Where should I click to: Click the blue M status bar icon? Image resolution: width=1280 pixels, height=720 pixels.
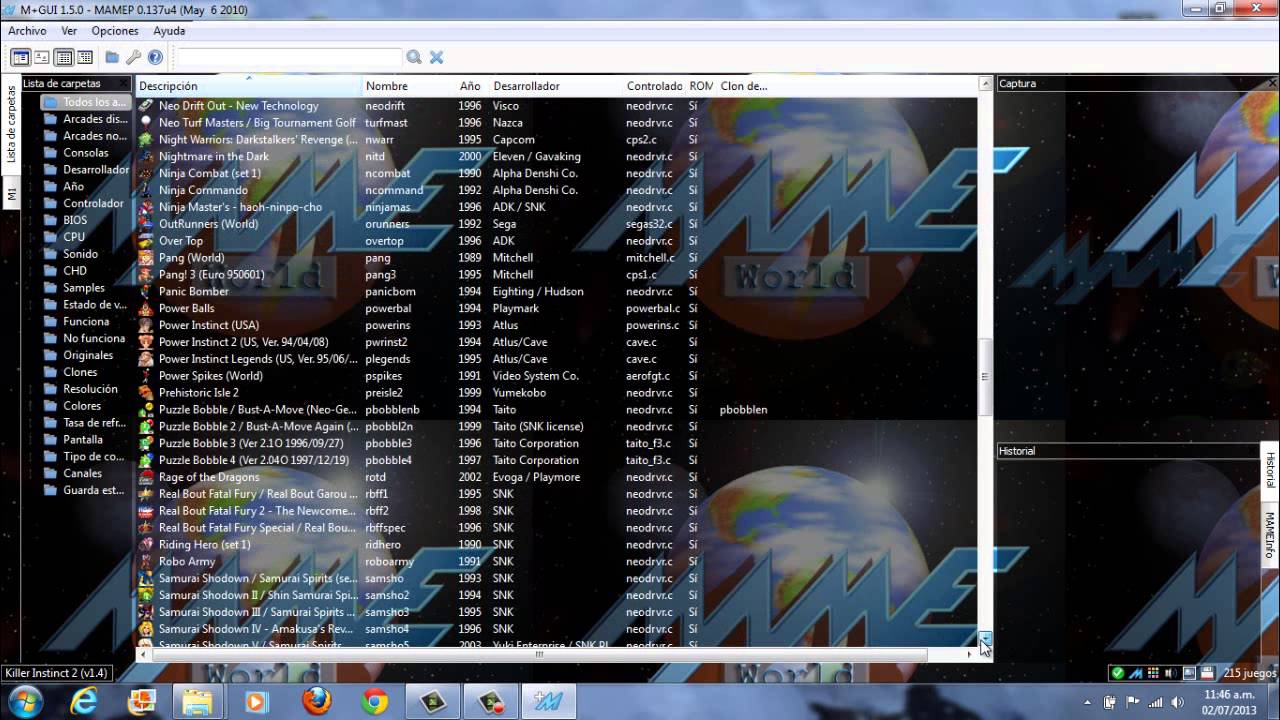1135,673
